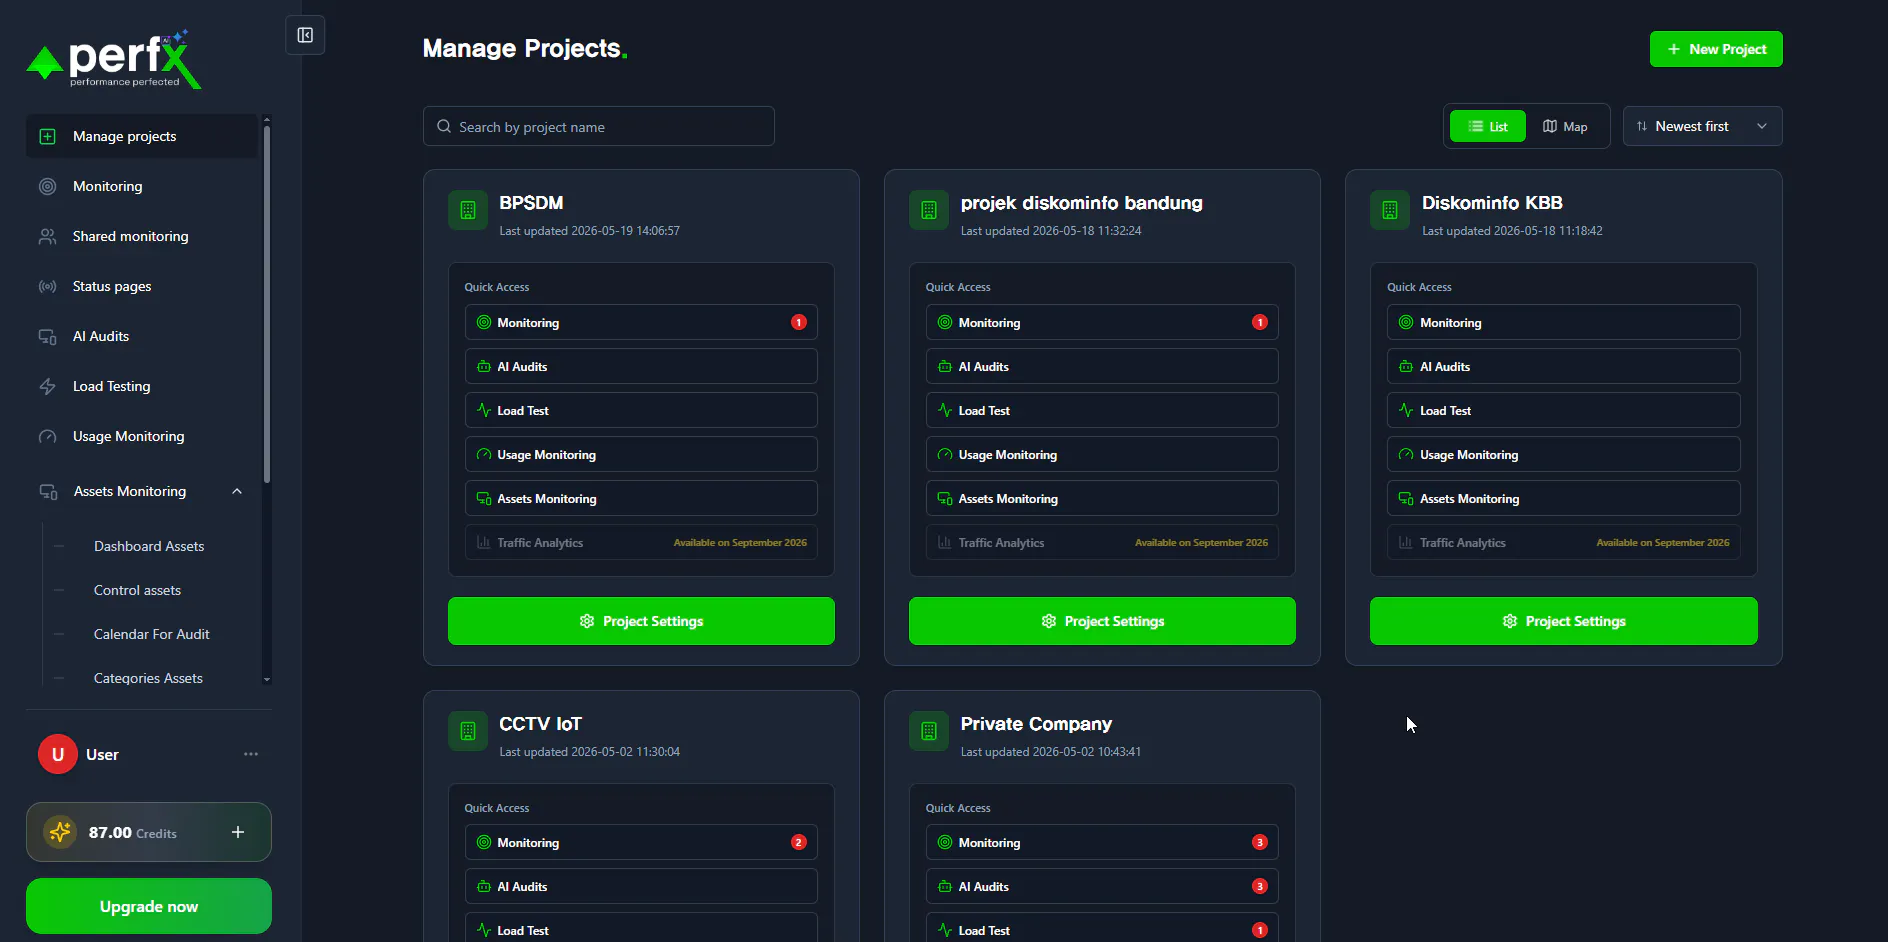Click the sidebar menu scrollbar
The image size is (1888, 942).
click(x=266, y=304)
